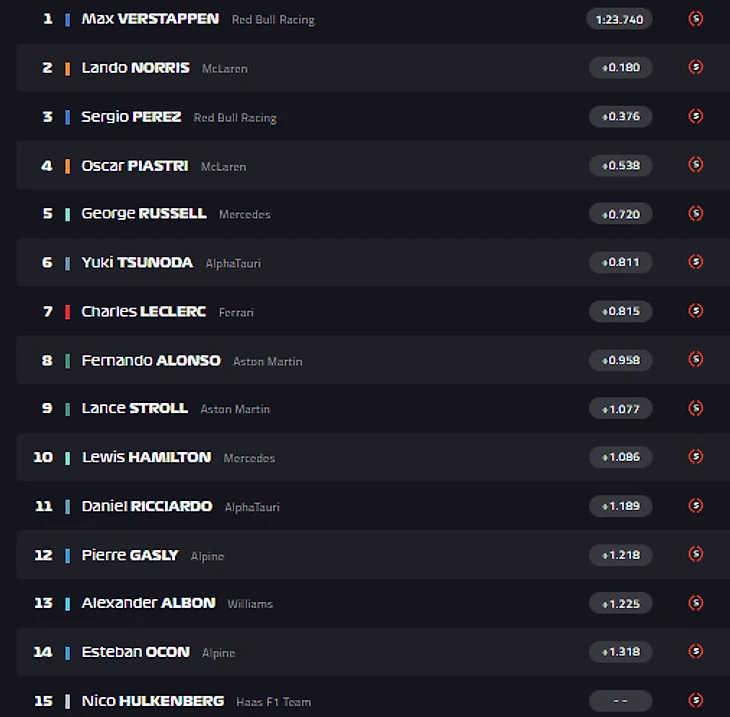730x717 pixels.
Task: Click the tyre icon for George Russell
Action: pyautogui.click(x=696, y=213)
